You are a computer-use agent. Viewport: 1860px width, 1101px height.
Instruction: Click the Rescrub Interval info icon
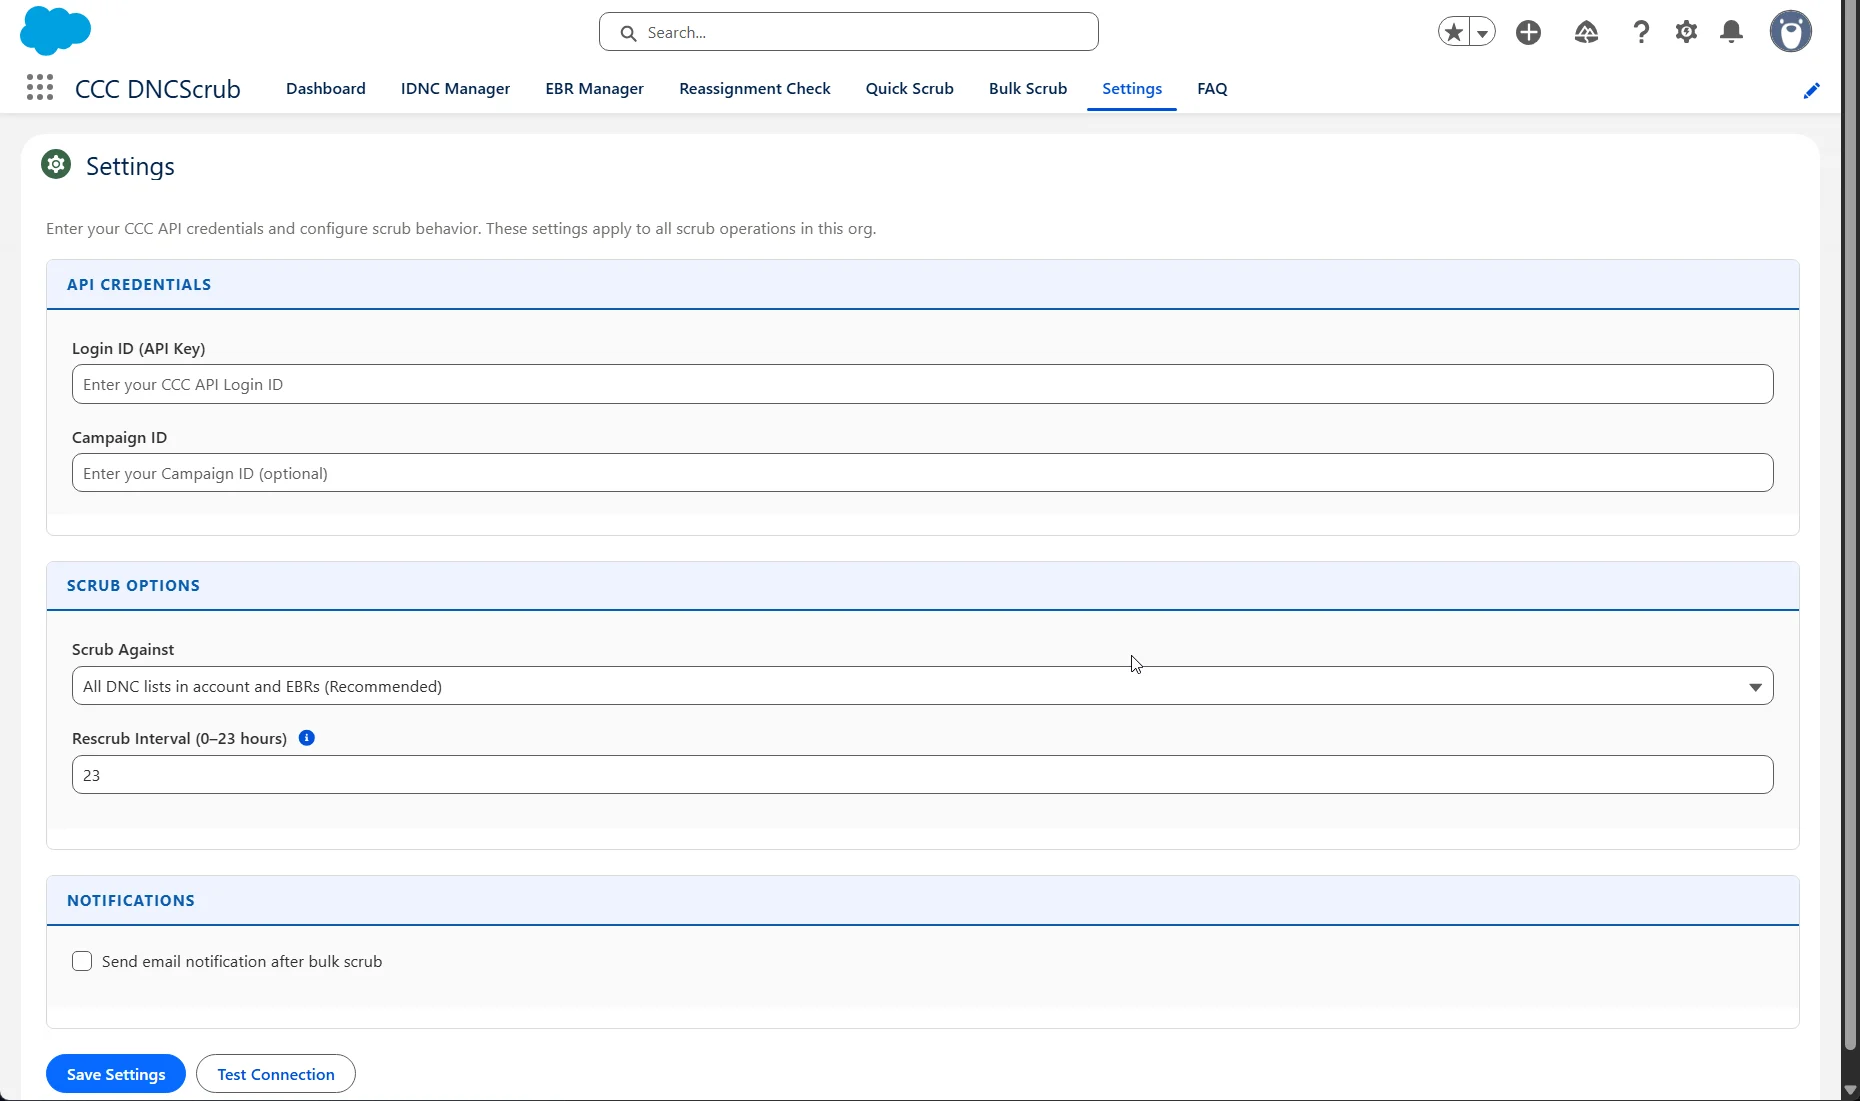(307, 738)
